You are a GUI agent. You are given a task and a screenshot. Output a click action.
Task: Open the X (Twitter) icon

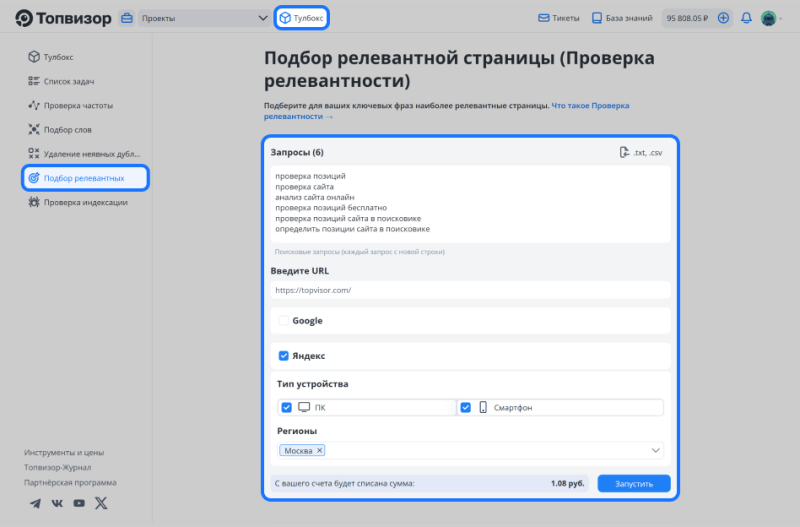pos(101,503)
